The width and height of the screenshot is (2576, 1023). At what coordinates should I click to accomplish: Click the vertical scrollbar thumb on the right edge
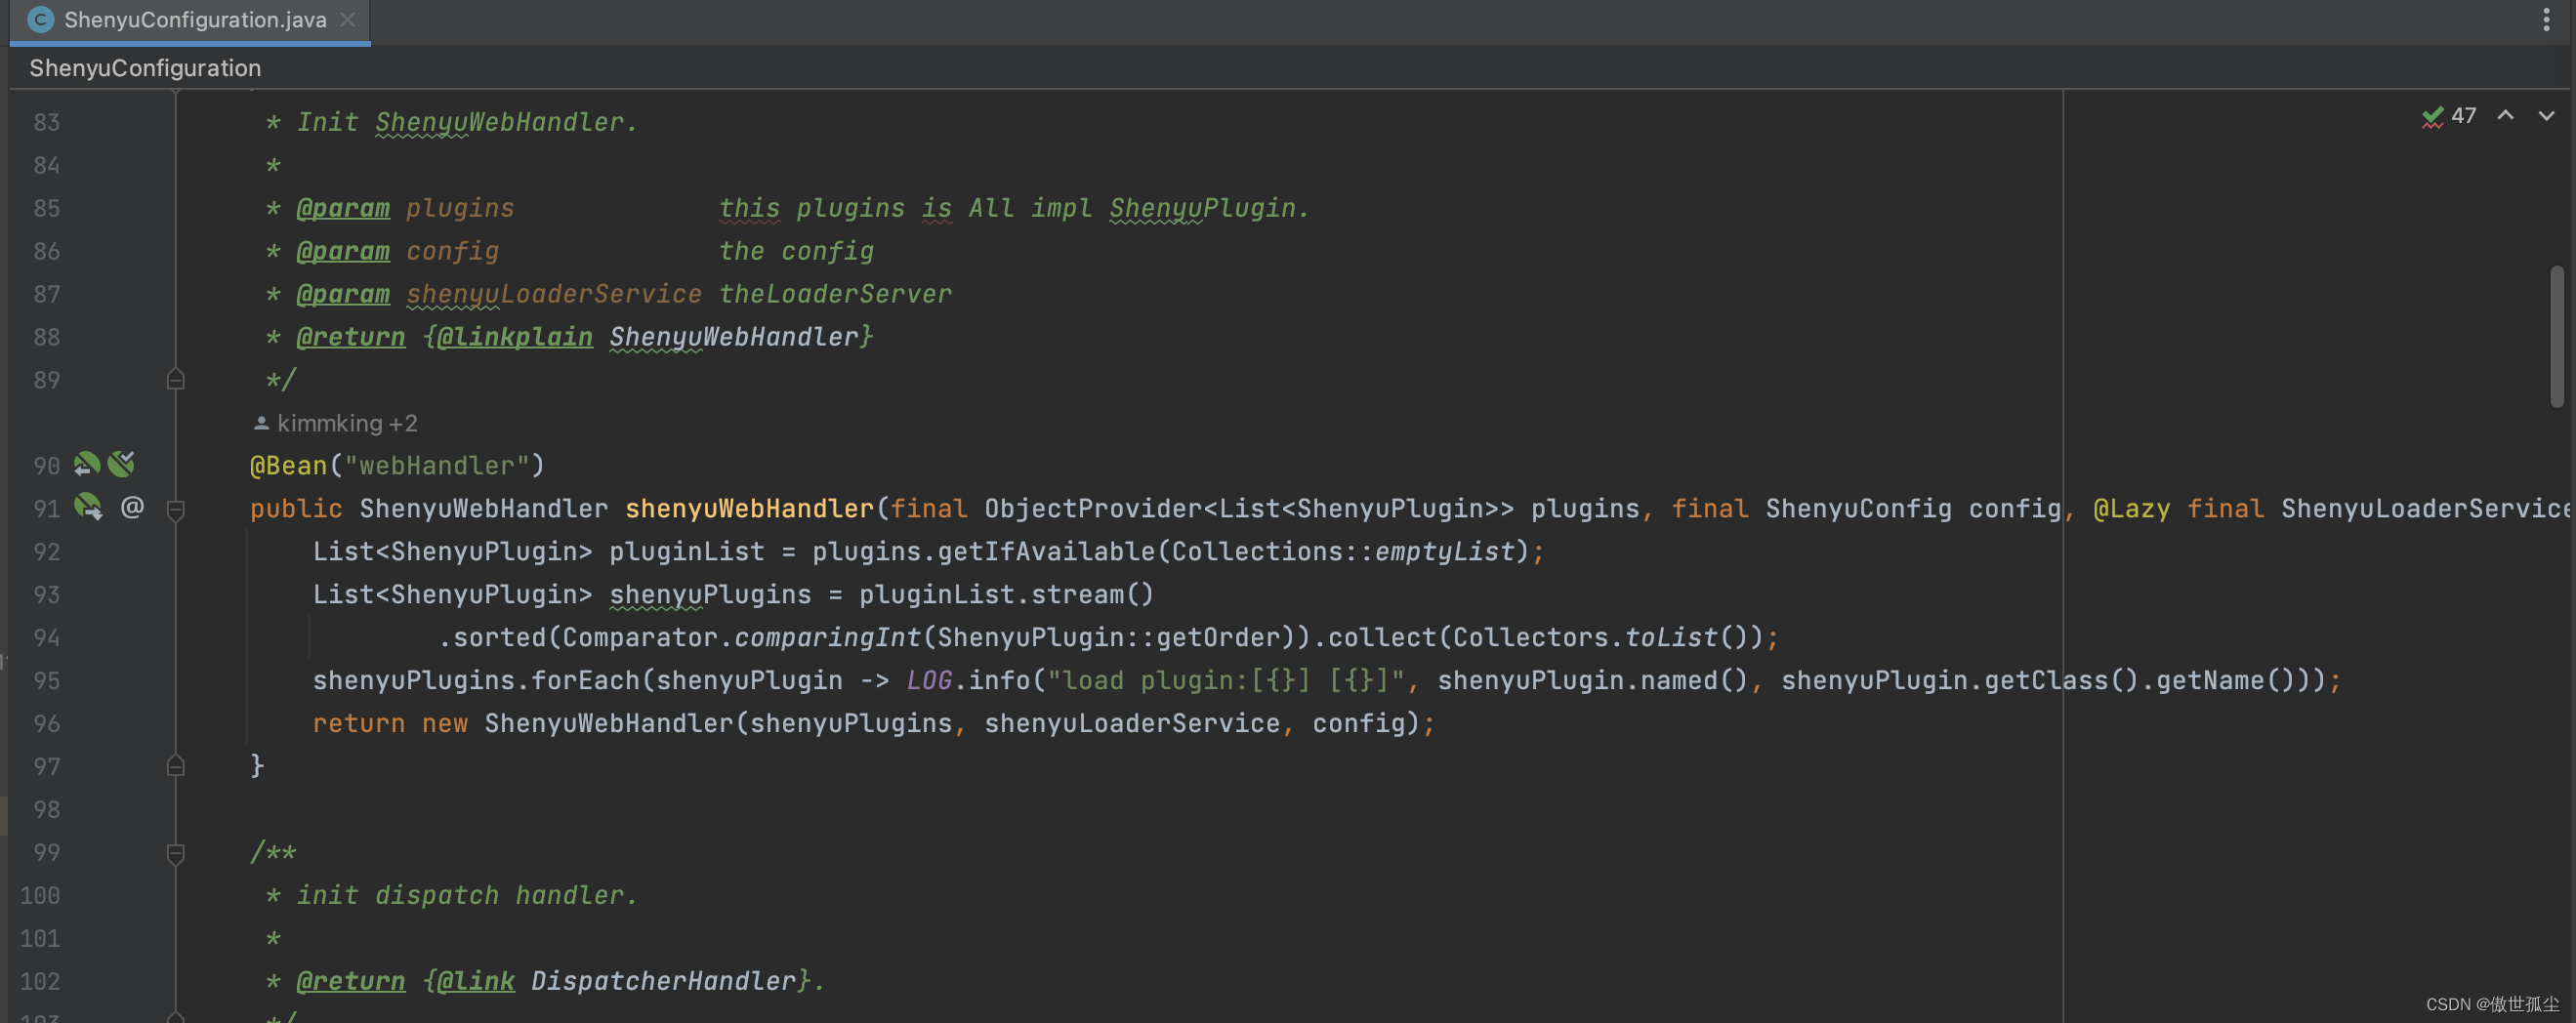tap(2556, 336)
